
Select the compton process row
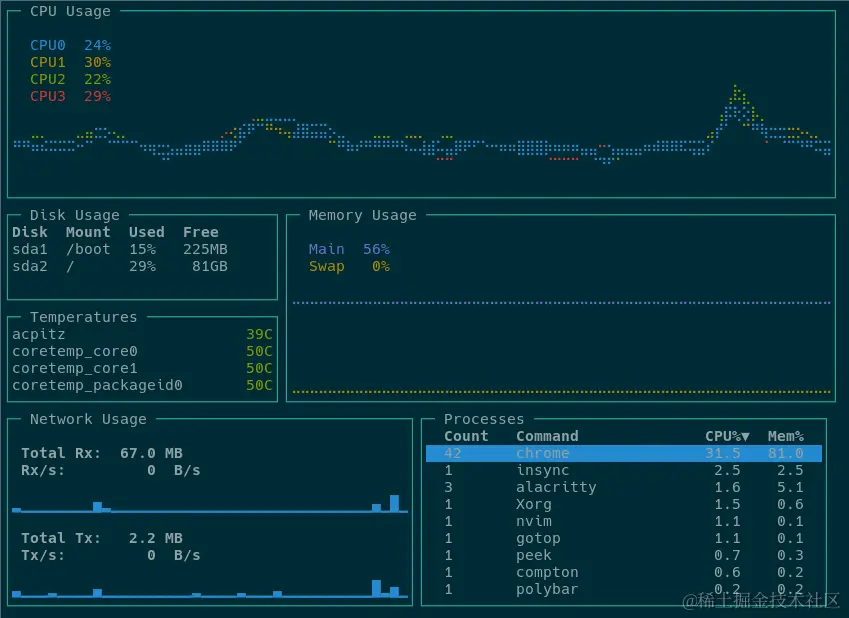click(x=624, y=573)
